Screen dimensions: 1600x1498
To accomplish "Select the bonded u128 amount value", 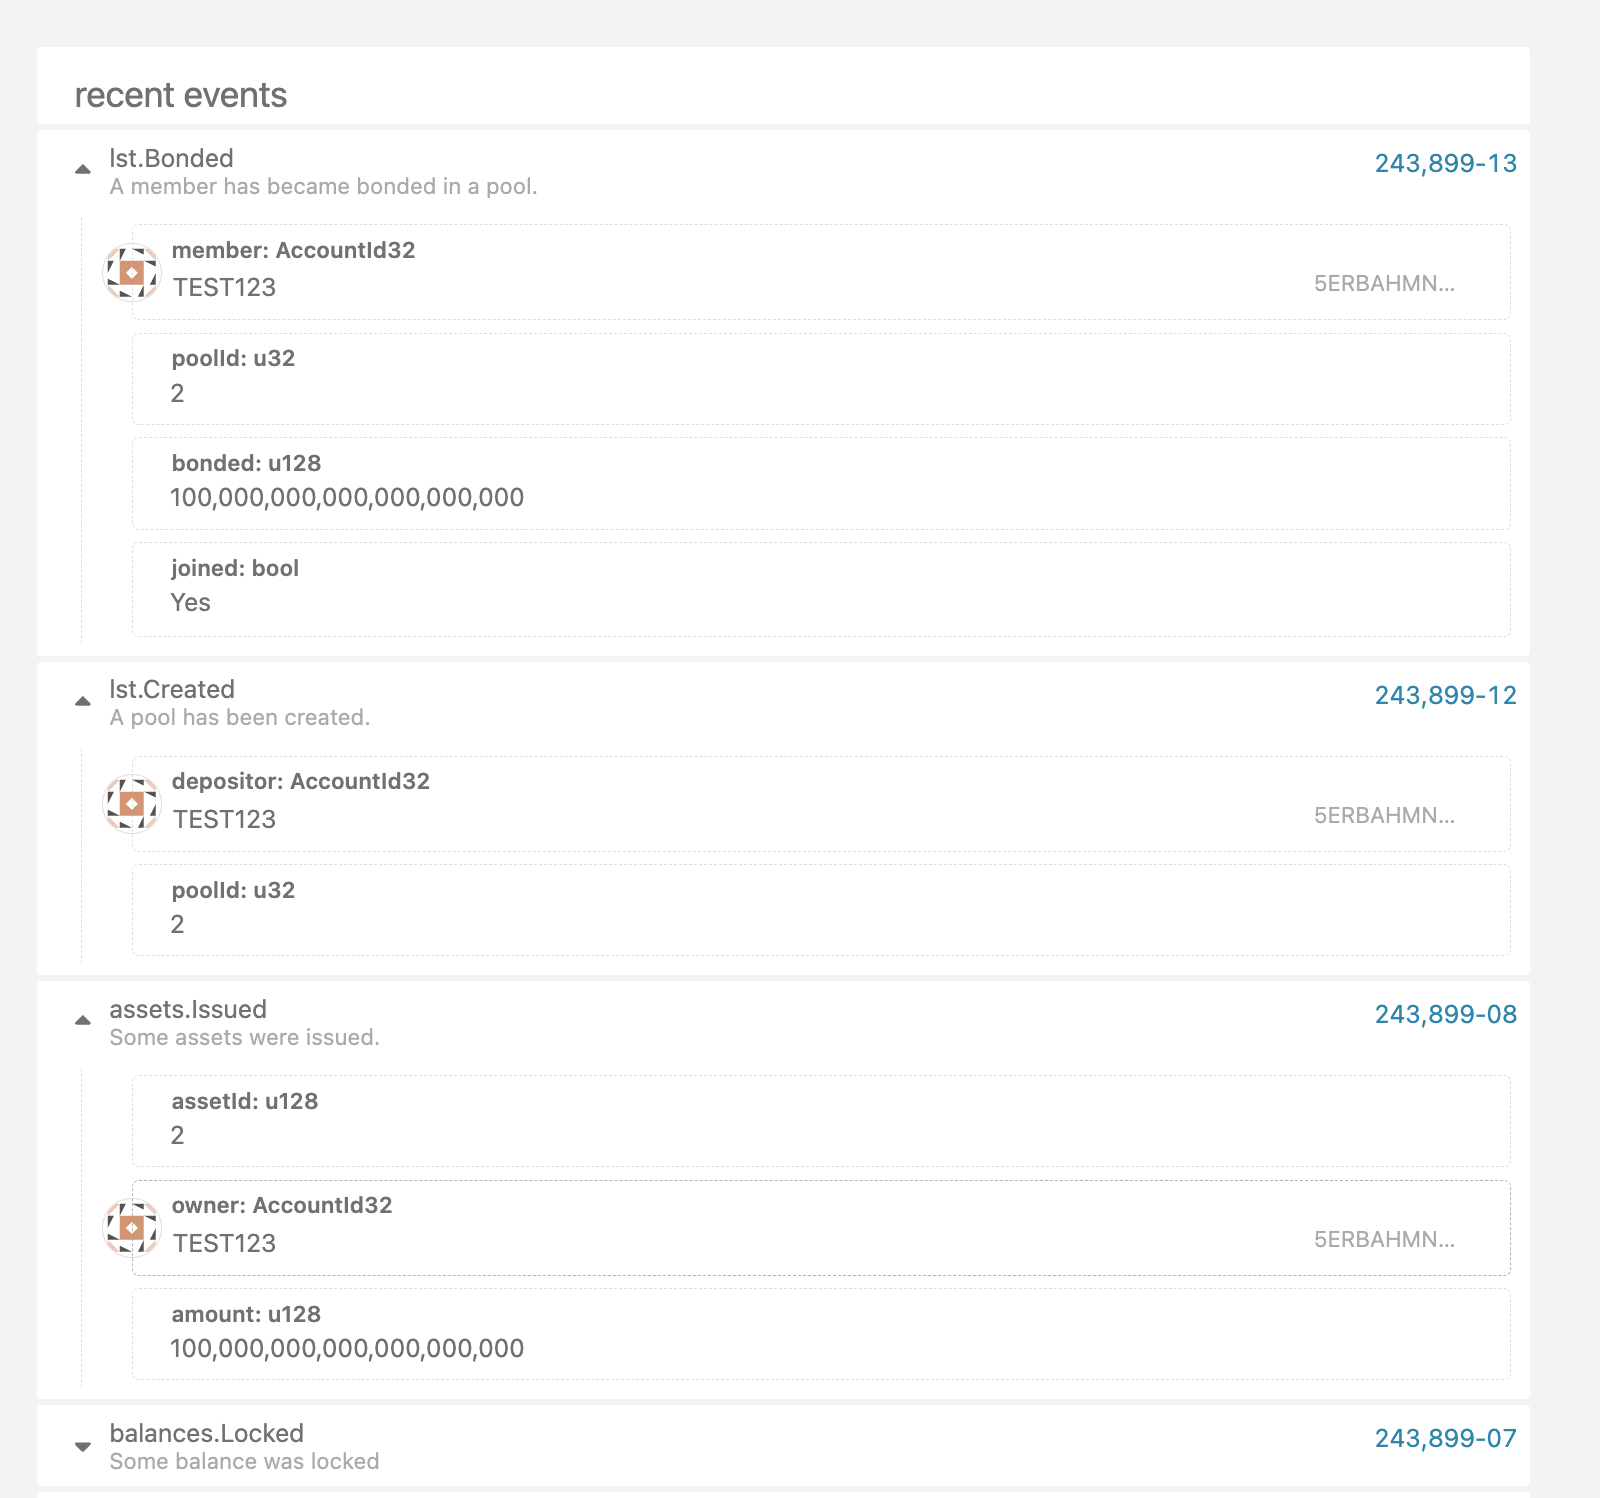I will (x=347, y=497).
